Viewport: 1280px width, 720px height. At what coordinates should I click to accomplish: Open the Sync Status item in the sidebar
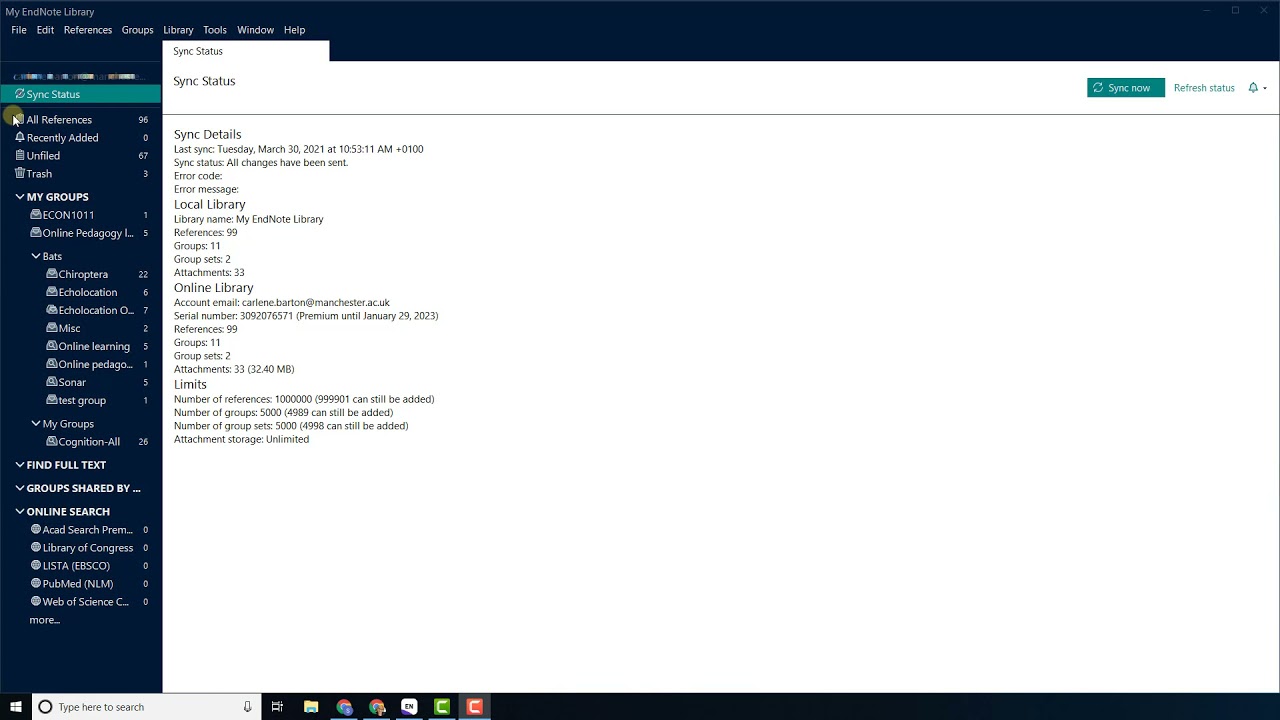pyautogui.click(x=80, y=94)
